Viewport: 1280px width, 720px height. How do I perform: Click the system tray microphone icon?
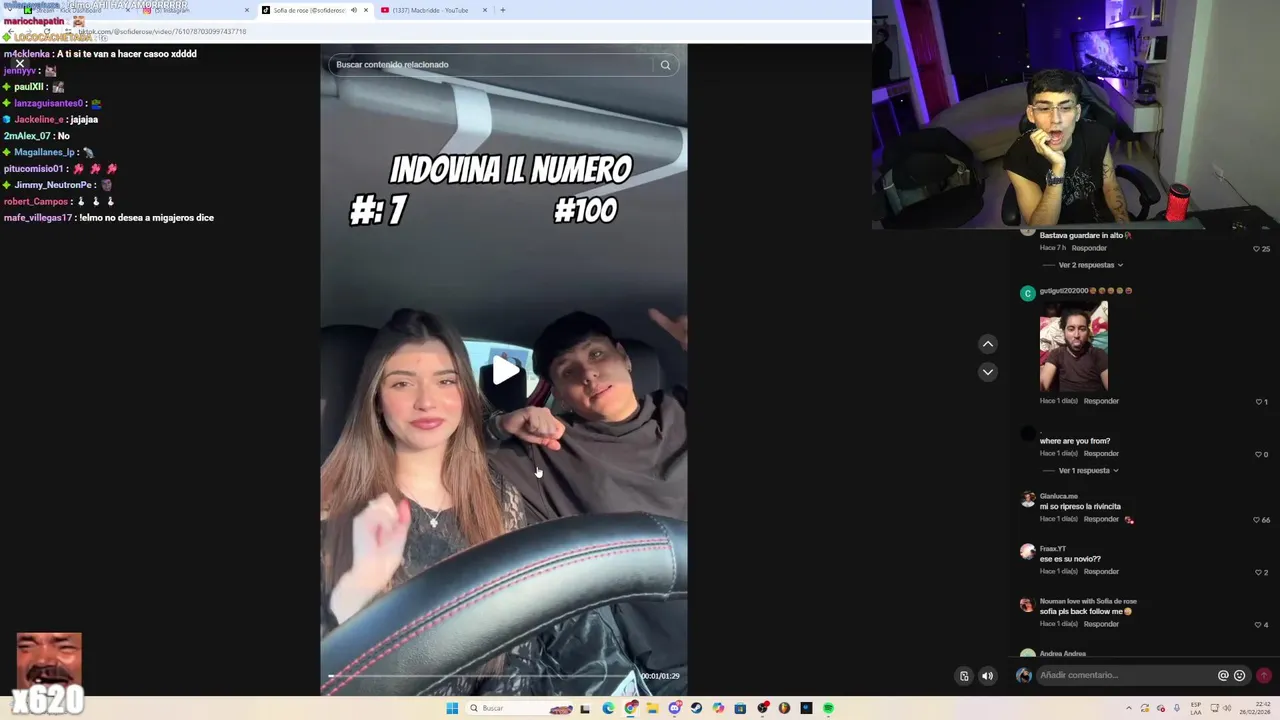[x=1177, y=708]
